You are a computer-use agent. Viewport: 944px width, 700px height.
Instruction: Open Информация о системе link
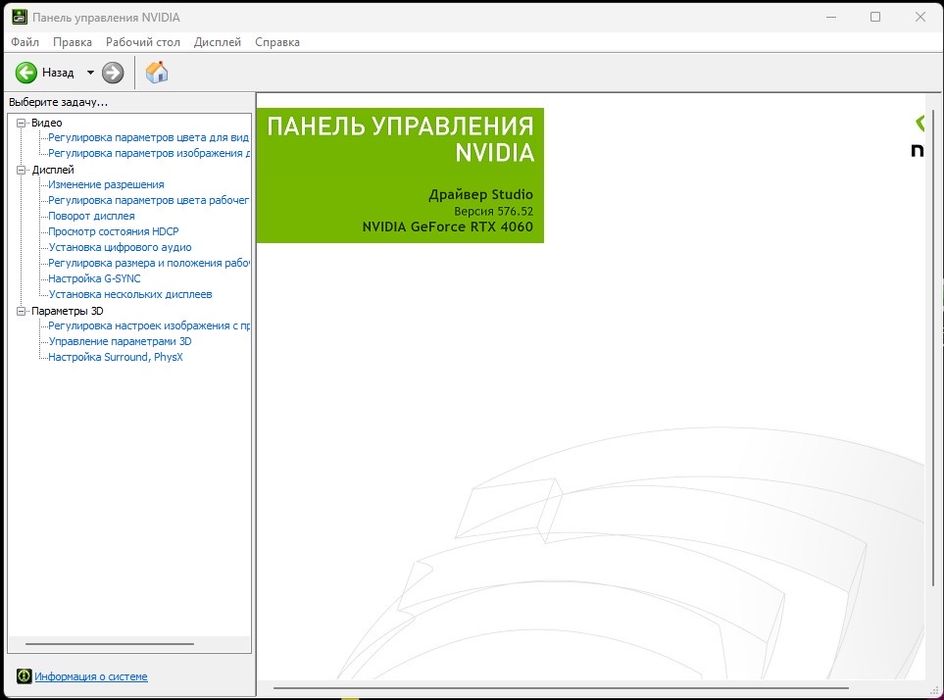pos(91,677)
